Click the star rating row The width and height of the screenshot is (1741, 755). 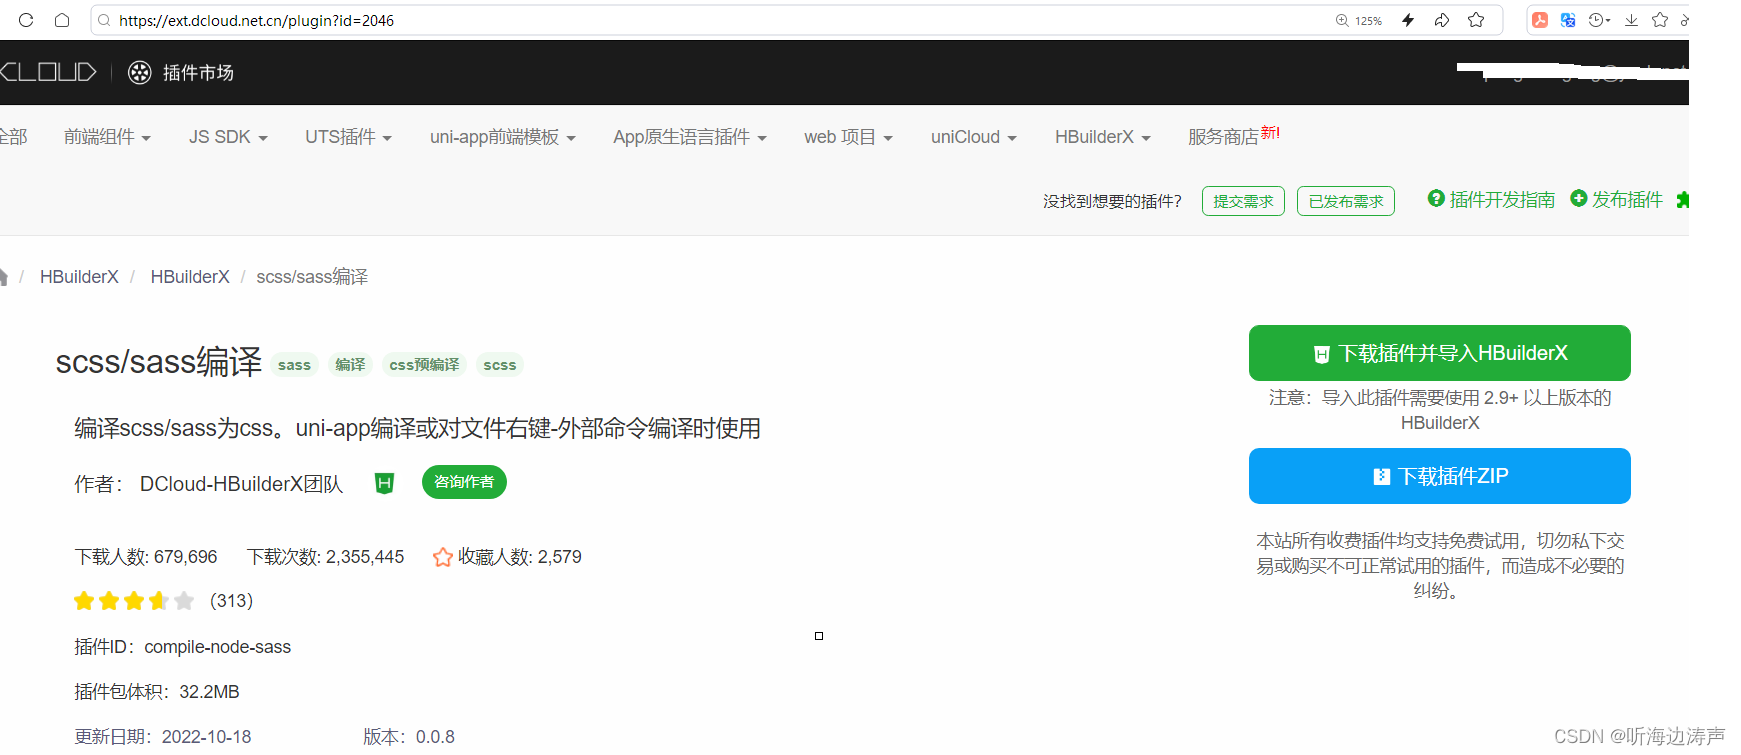134,601
